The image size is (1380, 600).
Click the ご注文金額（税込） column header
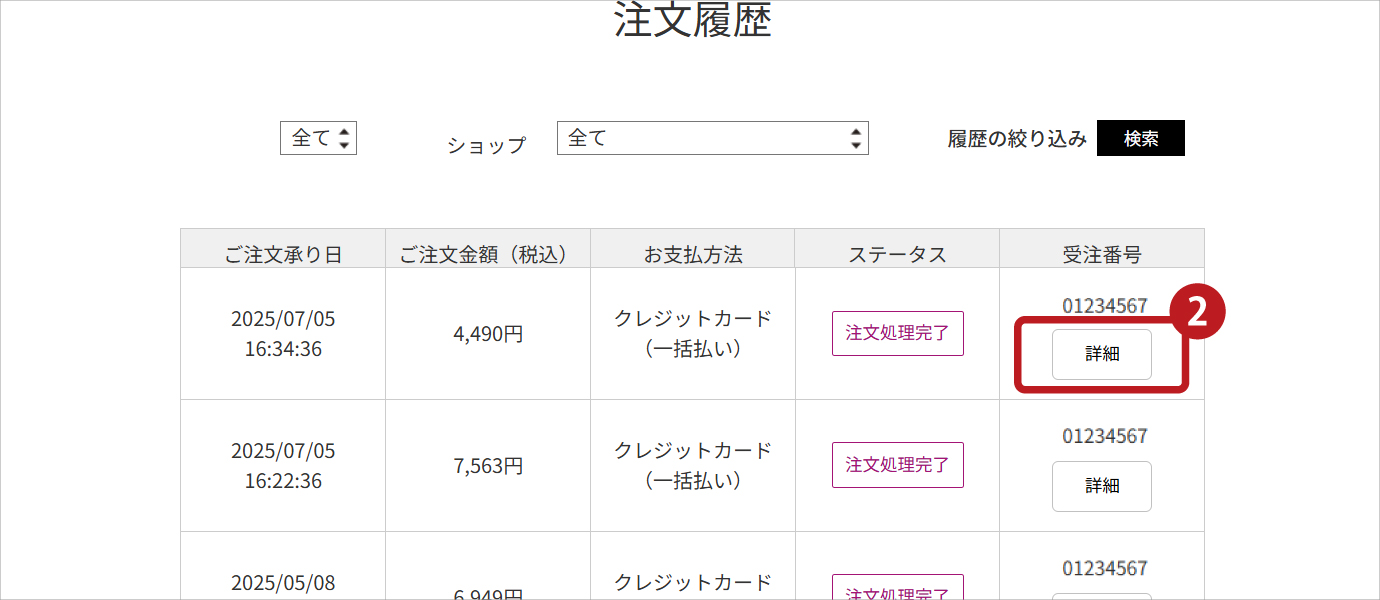point(488,254)
